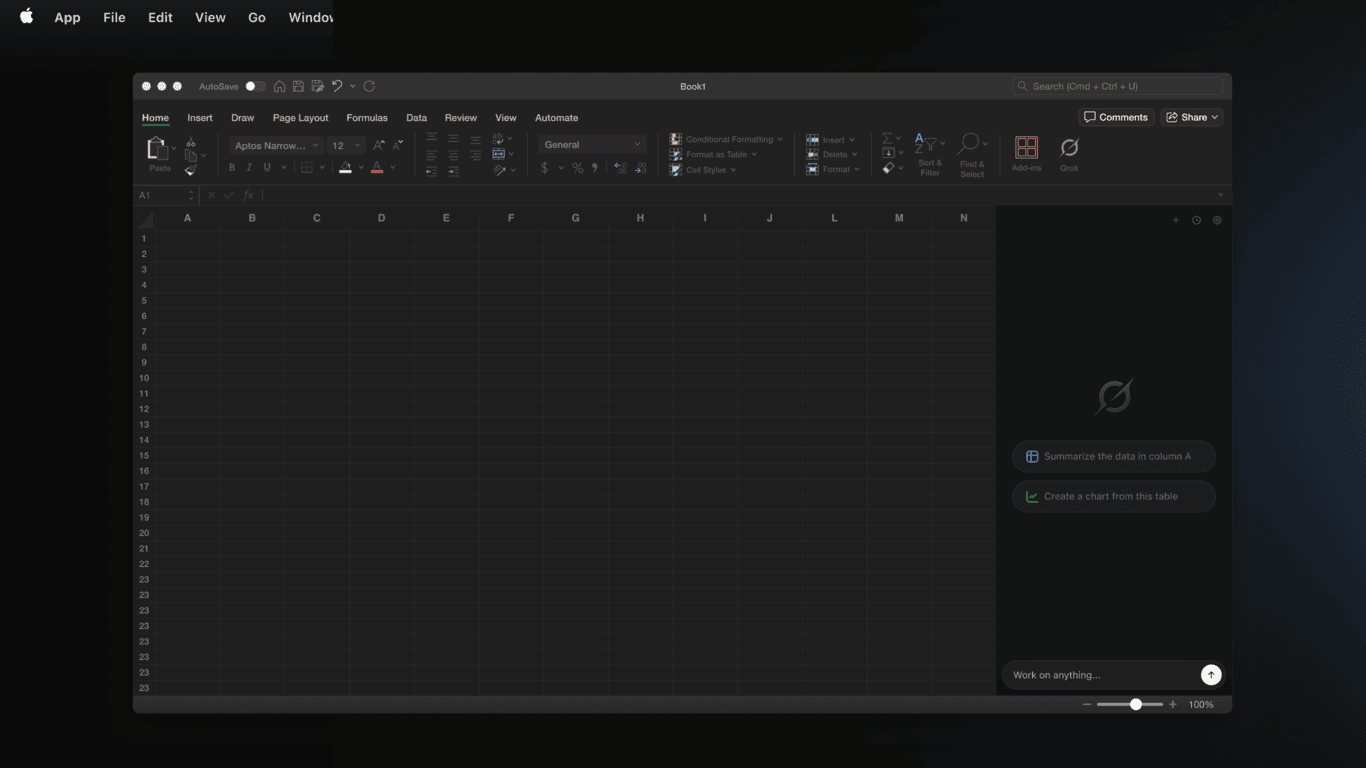Viewport: 1366px width, 768px height.
Task: Click the Decrease Indent icon
Action: [431, 172]
